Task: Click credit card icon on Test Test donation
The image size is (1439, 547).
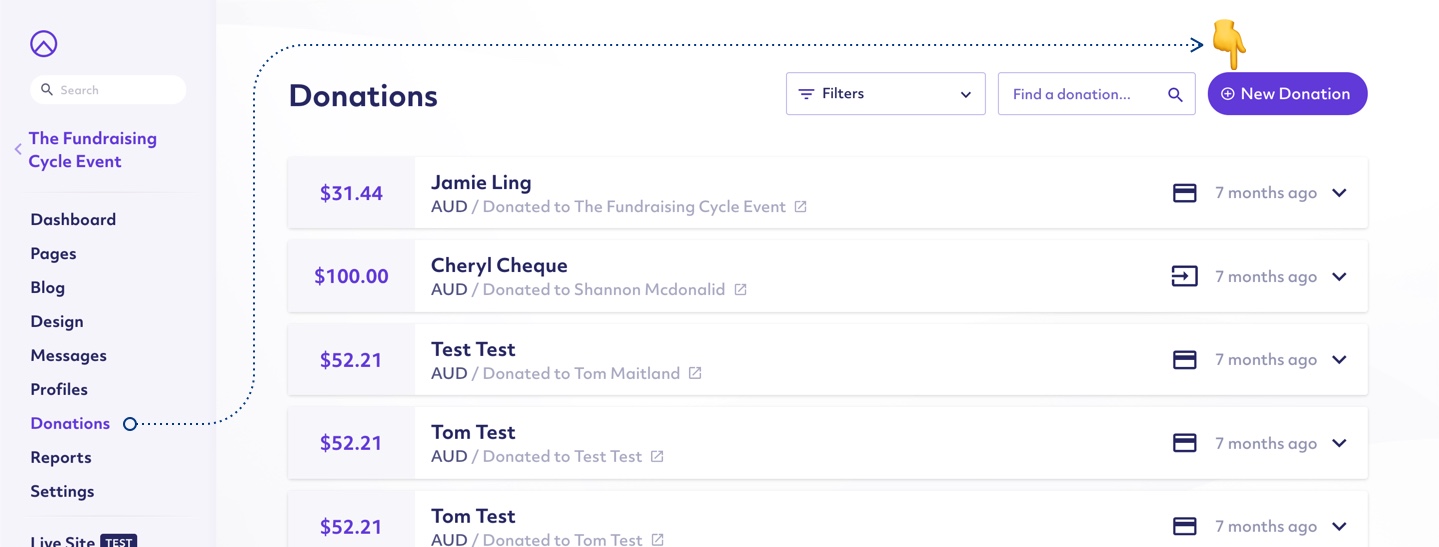Action: pos(1185,360)
